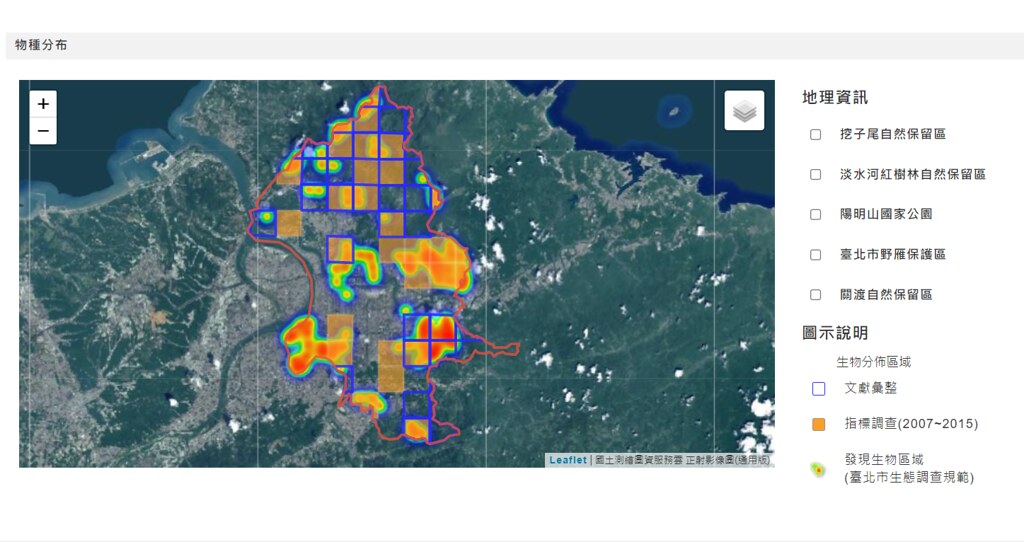
Task: Toggle 陽明山國家公園 checkbox
Action: (x=816, y=214)
